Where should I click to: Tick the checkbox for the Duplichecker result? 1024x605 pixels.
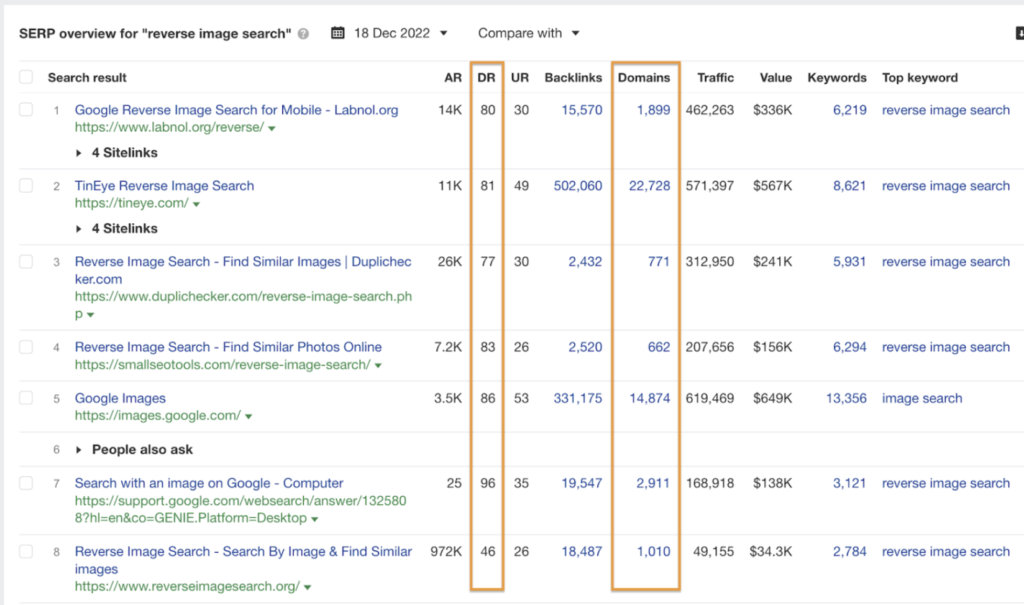[26, 261]
